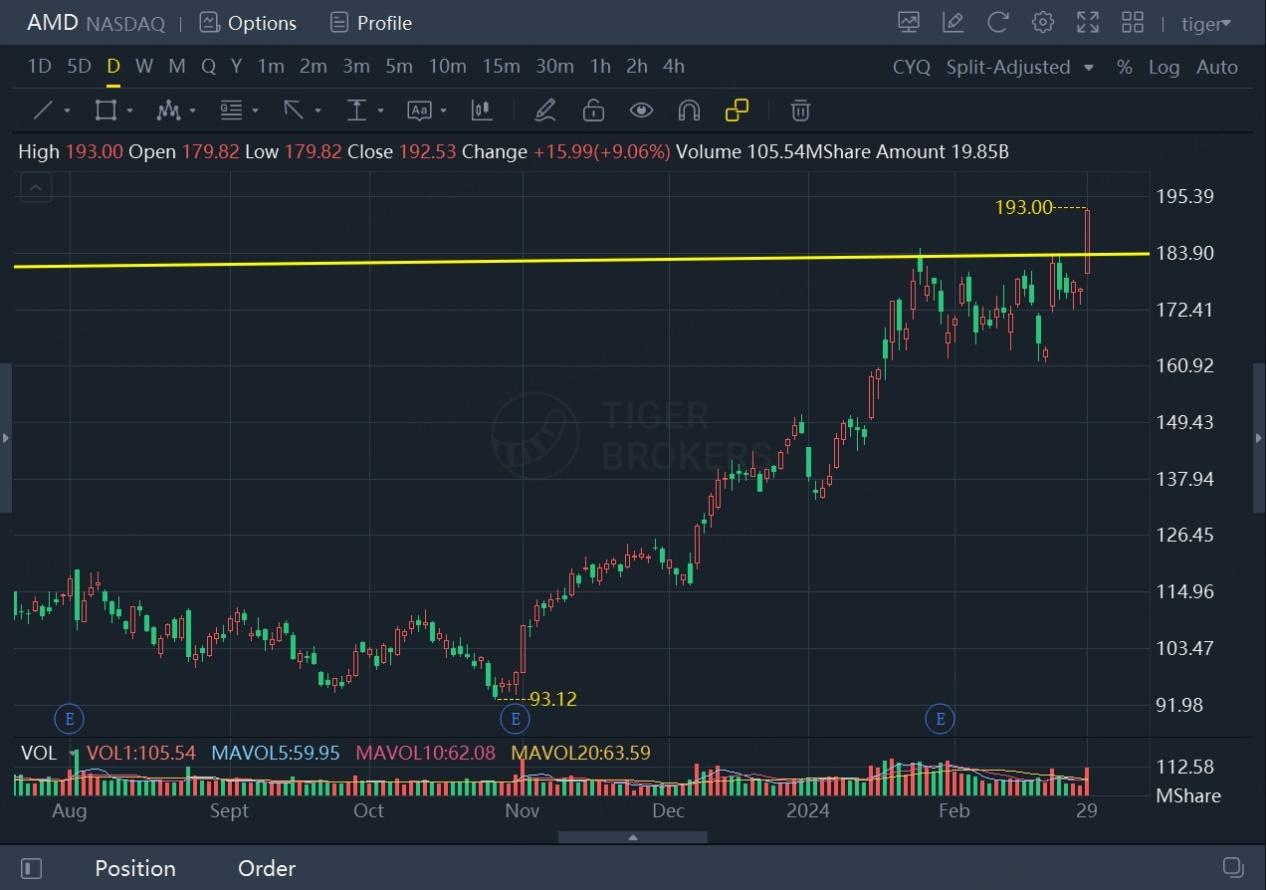The image size is (1266, 890).
Task: Open chart settings gear
Action: coord(1043,23)
